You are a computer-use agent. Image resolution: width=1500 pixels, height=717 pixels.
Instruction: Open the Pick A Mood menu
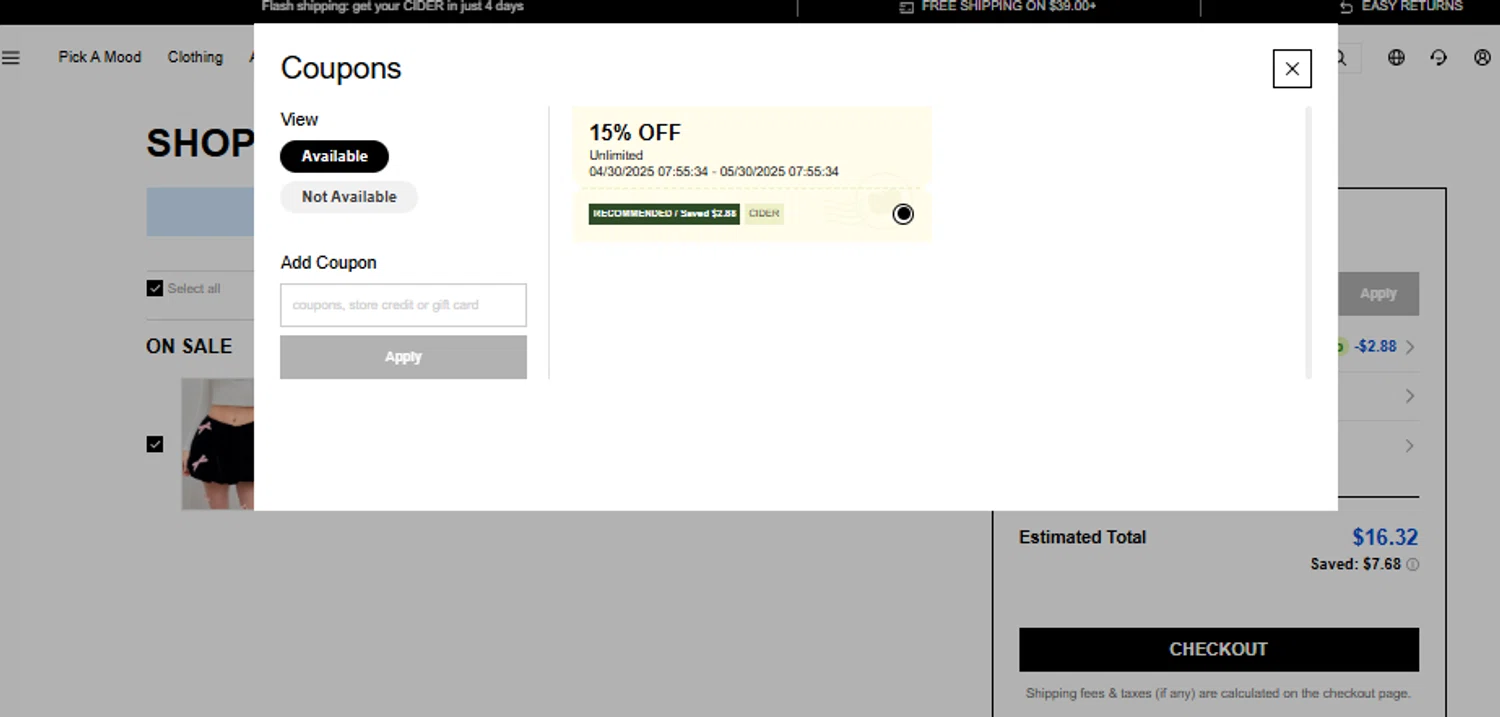(x=100, y=57)
